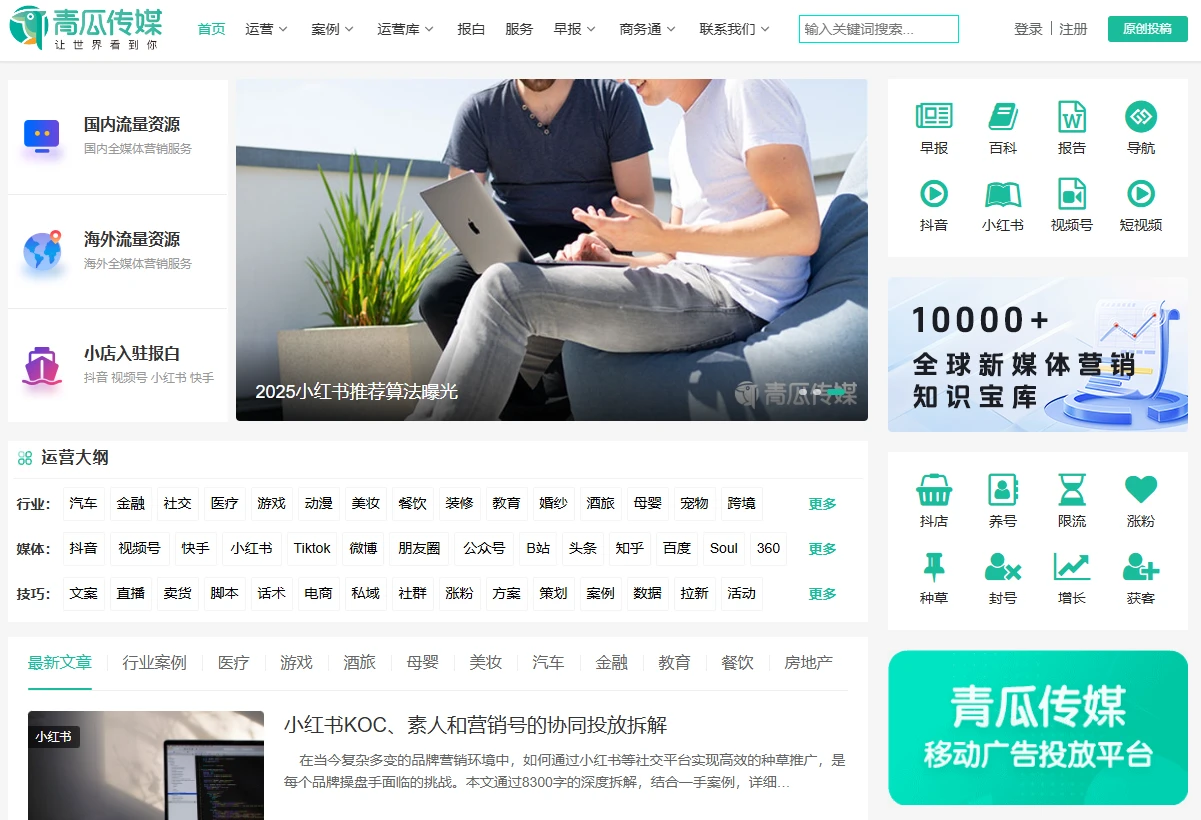Select the 种草 pushpin icon
This screenshot has height=820, width=1201.
pyautogui.click(x=934, y=567)
